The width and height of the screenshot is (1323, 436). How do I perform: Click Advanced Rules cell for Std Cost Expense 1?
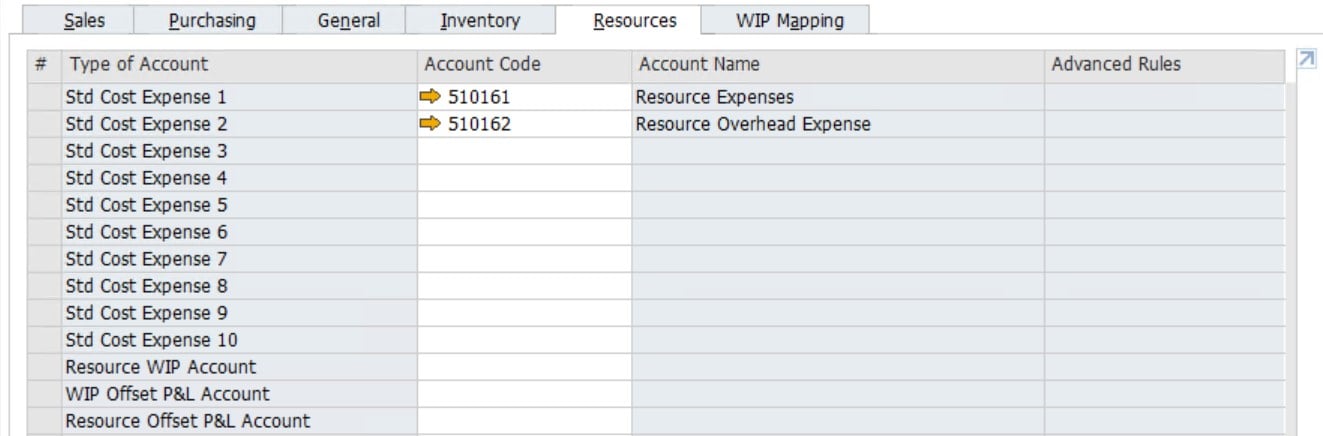click(x=1164, y=97)
